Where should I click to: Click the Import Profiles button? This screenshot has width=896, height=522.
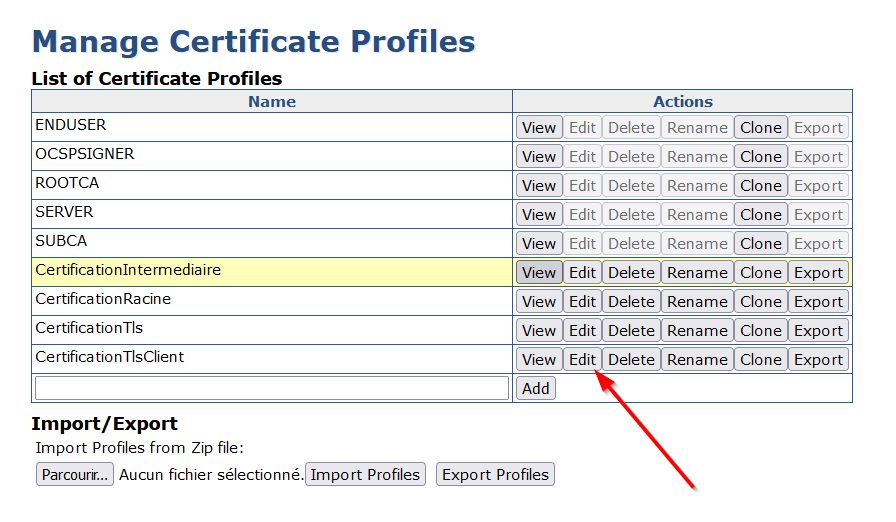(x=365, y=474)
